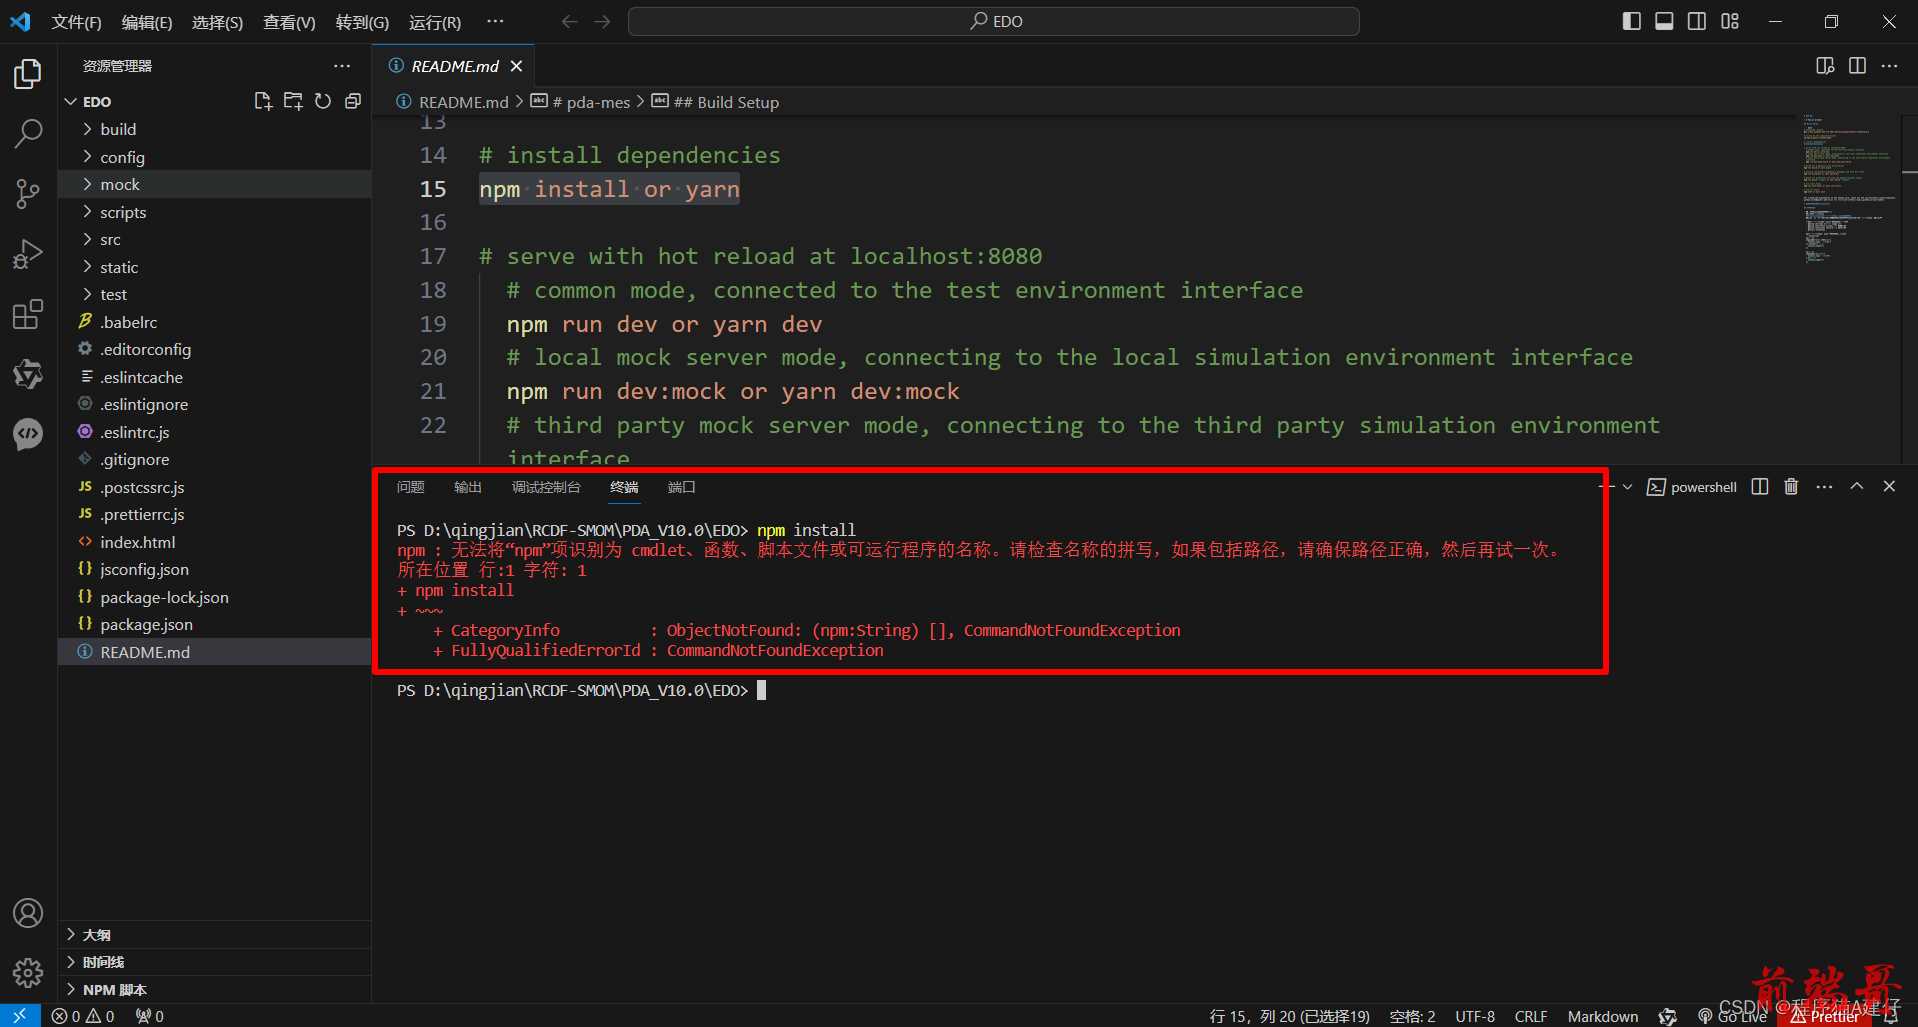Switch to the 输出 panel tab

tap(468, 487)
